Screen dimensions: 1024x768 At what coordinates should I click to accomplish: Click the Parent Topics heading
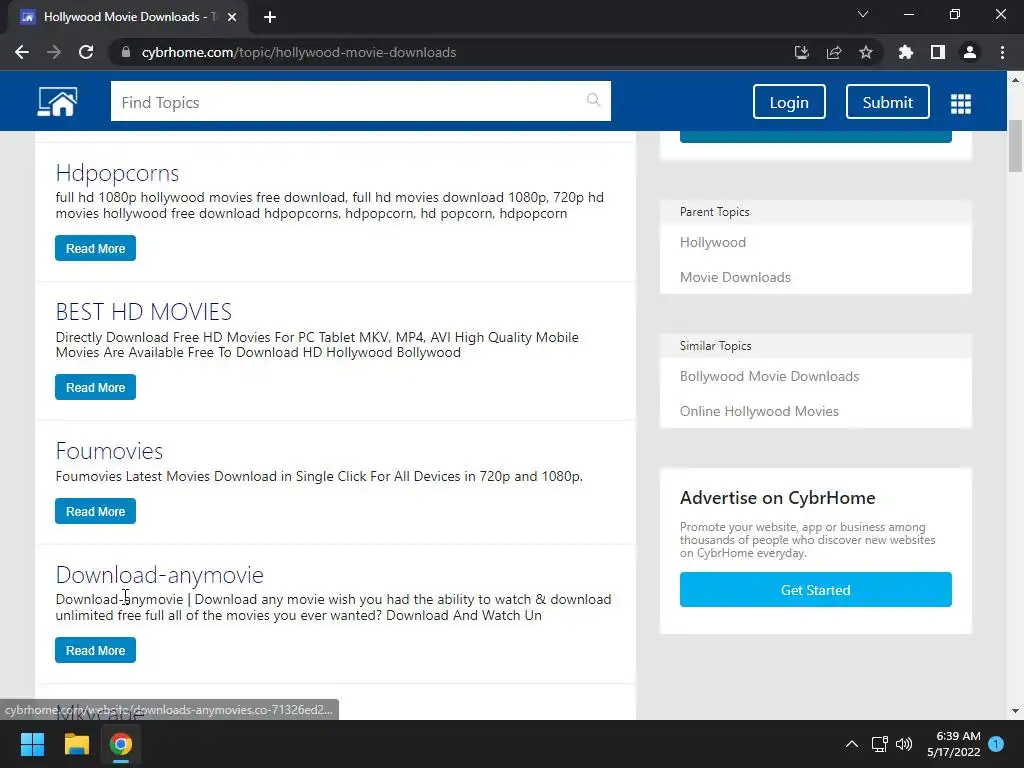click(714, 212)
